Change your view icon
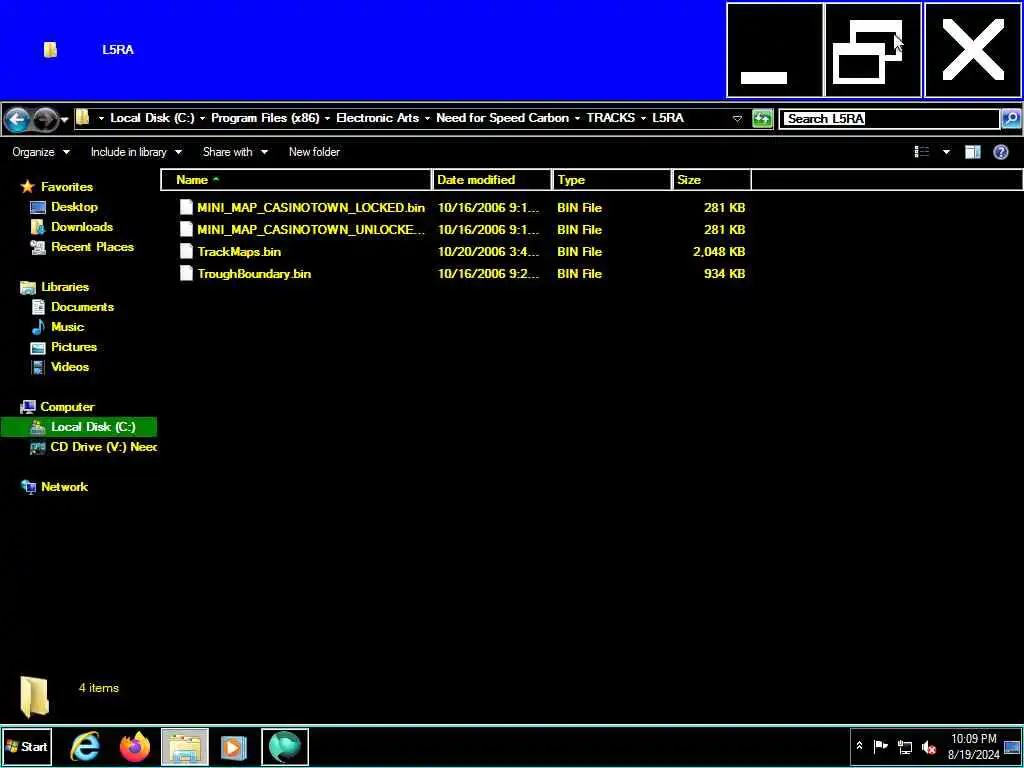 [x=921, y=152]
